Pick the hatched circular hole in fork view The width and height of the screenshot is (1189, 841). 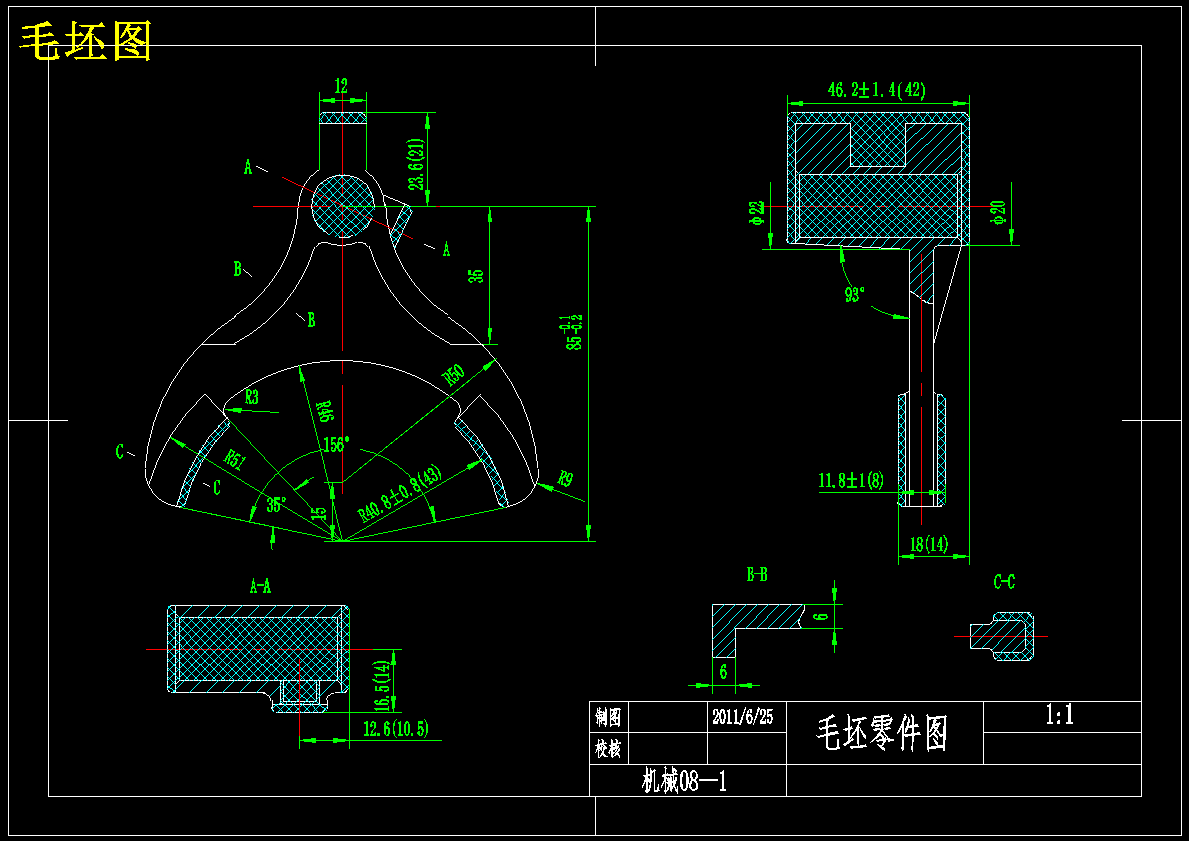tap(343, 206)
